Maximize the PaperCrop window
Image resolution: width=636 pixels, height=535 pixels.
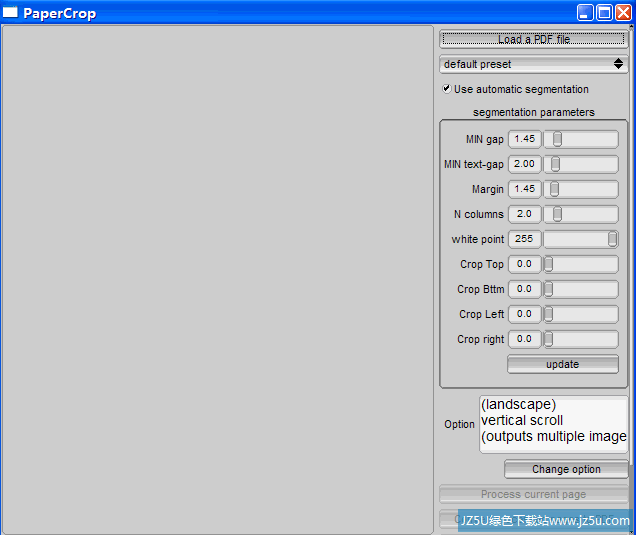604,13
